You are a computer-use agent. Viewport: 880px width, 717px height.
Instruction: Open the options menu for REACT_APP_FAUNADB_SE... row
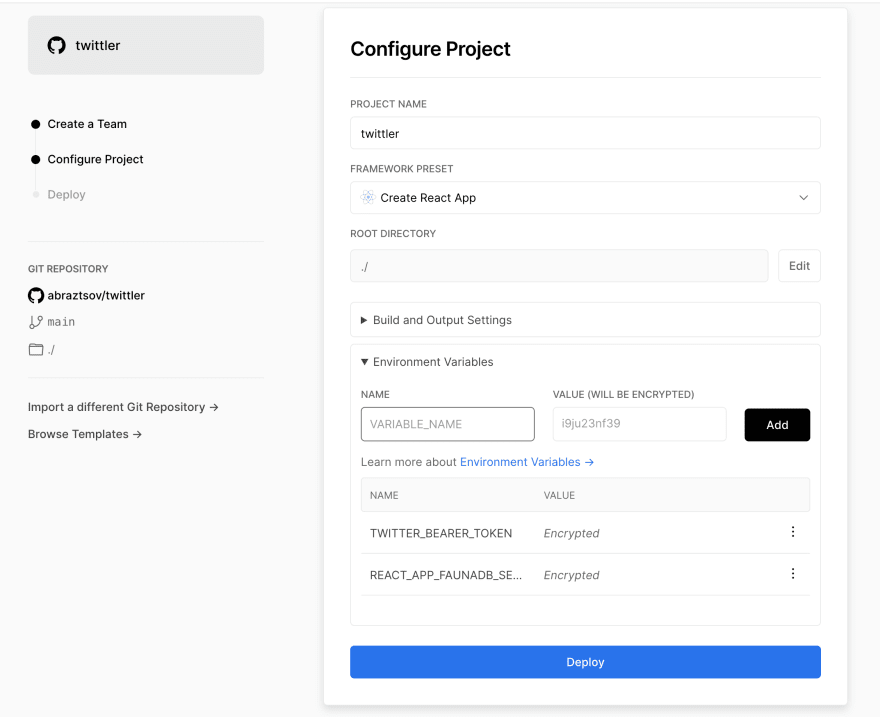[792, 573]
